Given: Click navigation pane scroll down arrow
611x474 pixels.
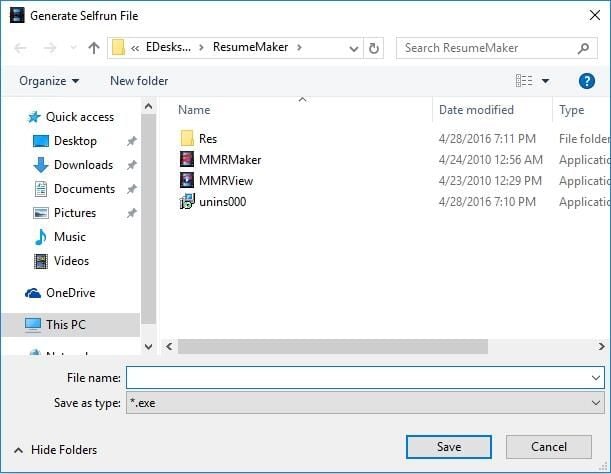Looking at the screenshot, I should [148, 347].
